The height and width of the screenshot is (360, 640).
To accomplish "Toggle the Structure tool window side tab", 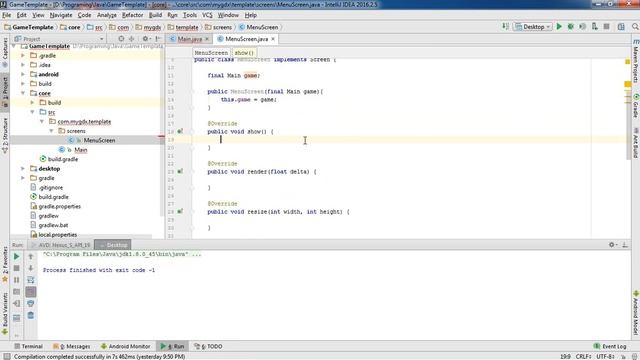I will (x=5, y=135).
